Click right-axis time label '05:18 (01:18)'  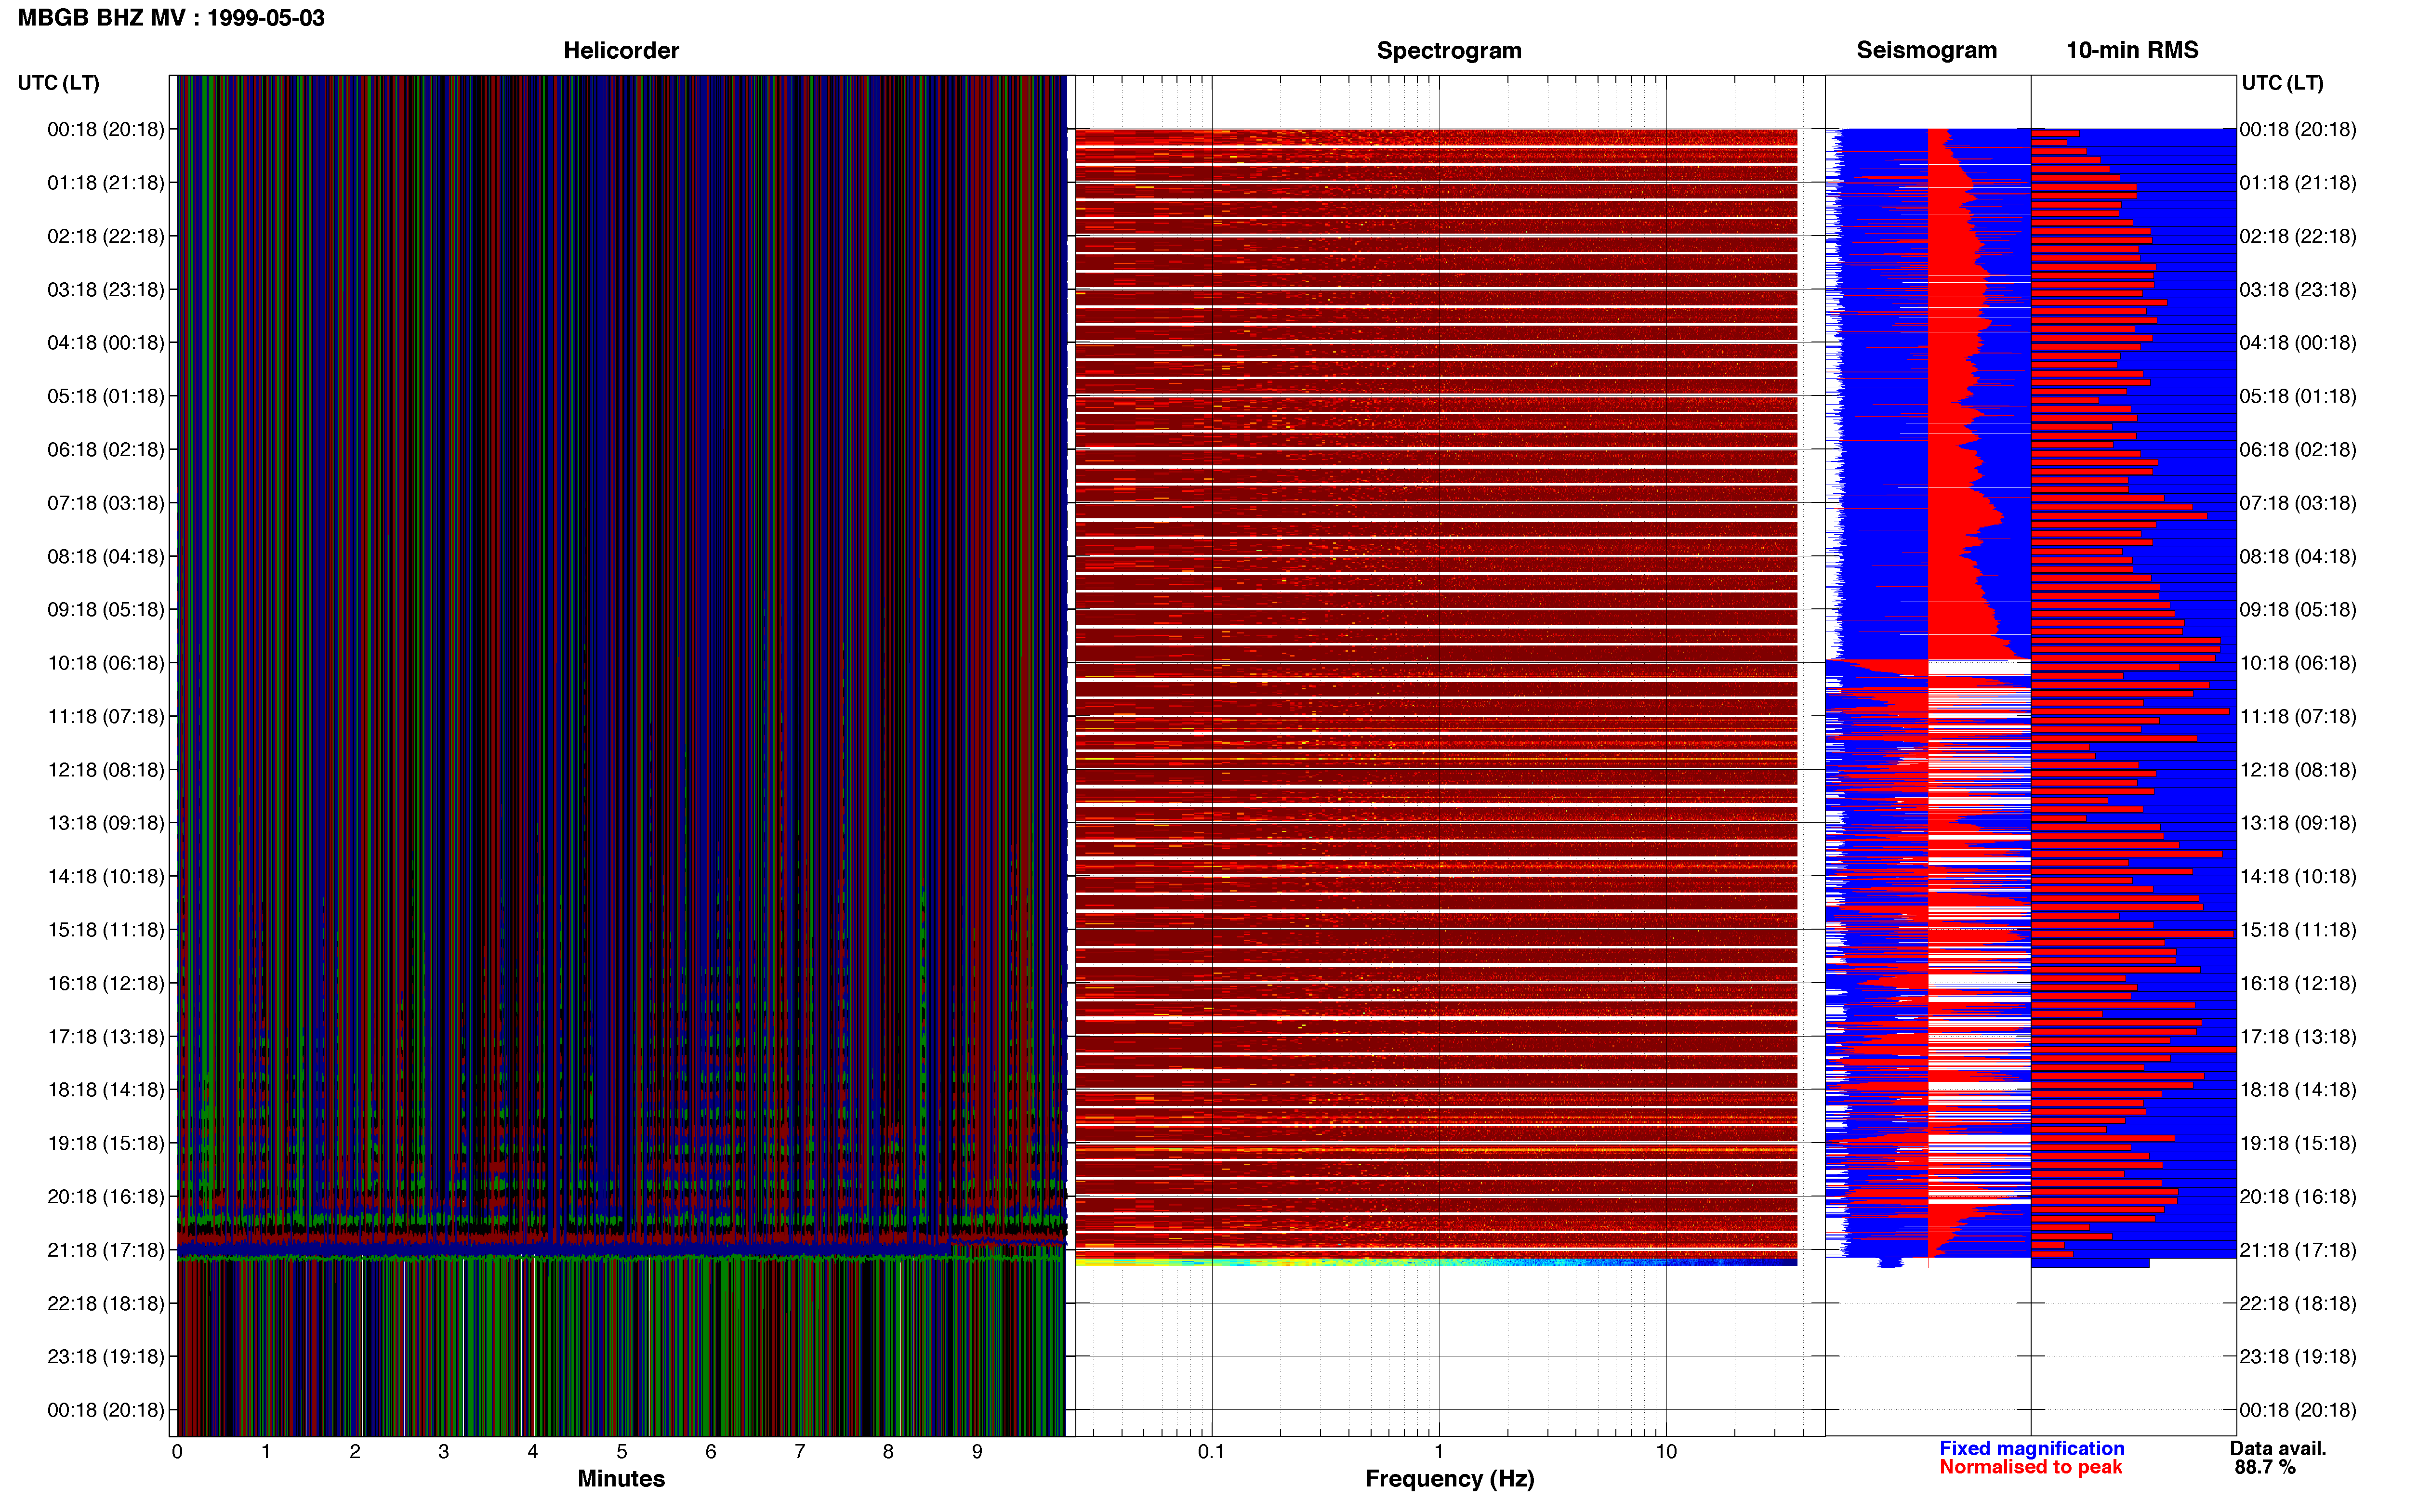coord(2298,396)
